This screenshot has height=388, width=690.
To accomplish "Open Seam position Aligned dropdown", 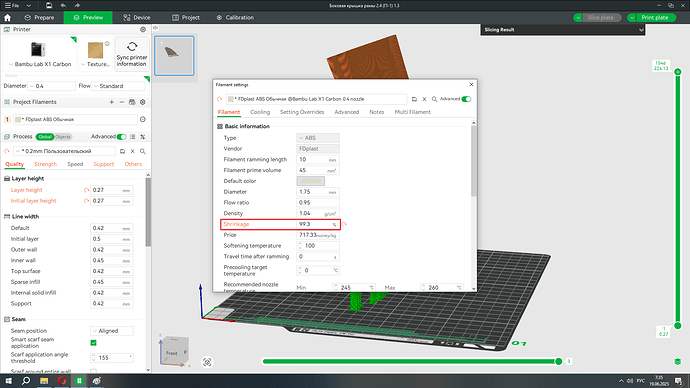I will point(112,331).
